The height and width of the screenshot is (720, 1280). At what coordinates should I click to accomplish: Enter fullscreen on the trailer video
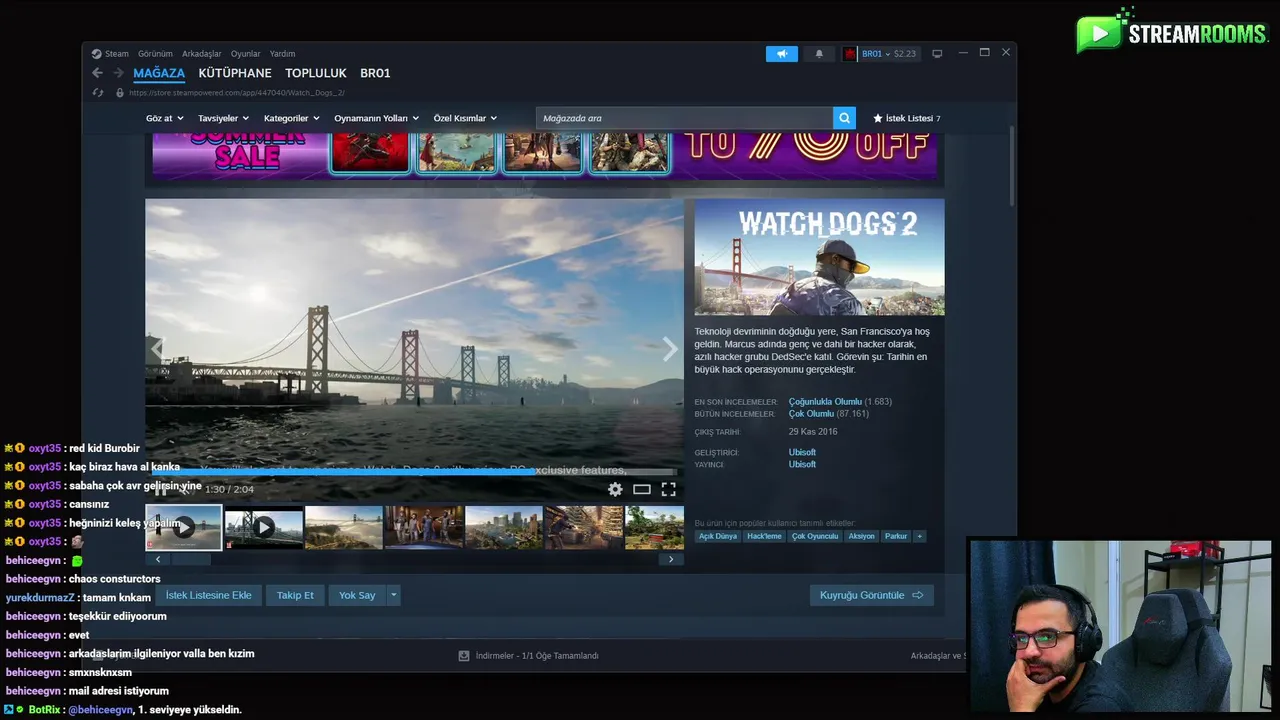668,489
